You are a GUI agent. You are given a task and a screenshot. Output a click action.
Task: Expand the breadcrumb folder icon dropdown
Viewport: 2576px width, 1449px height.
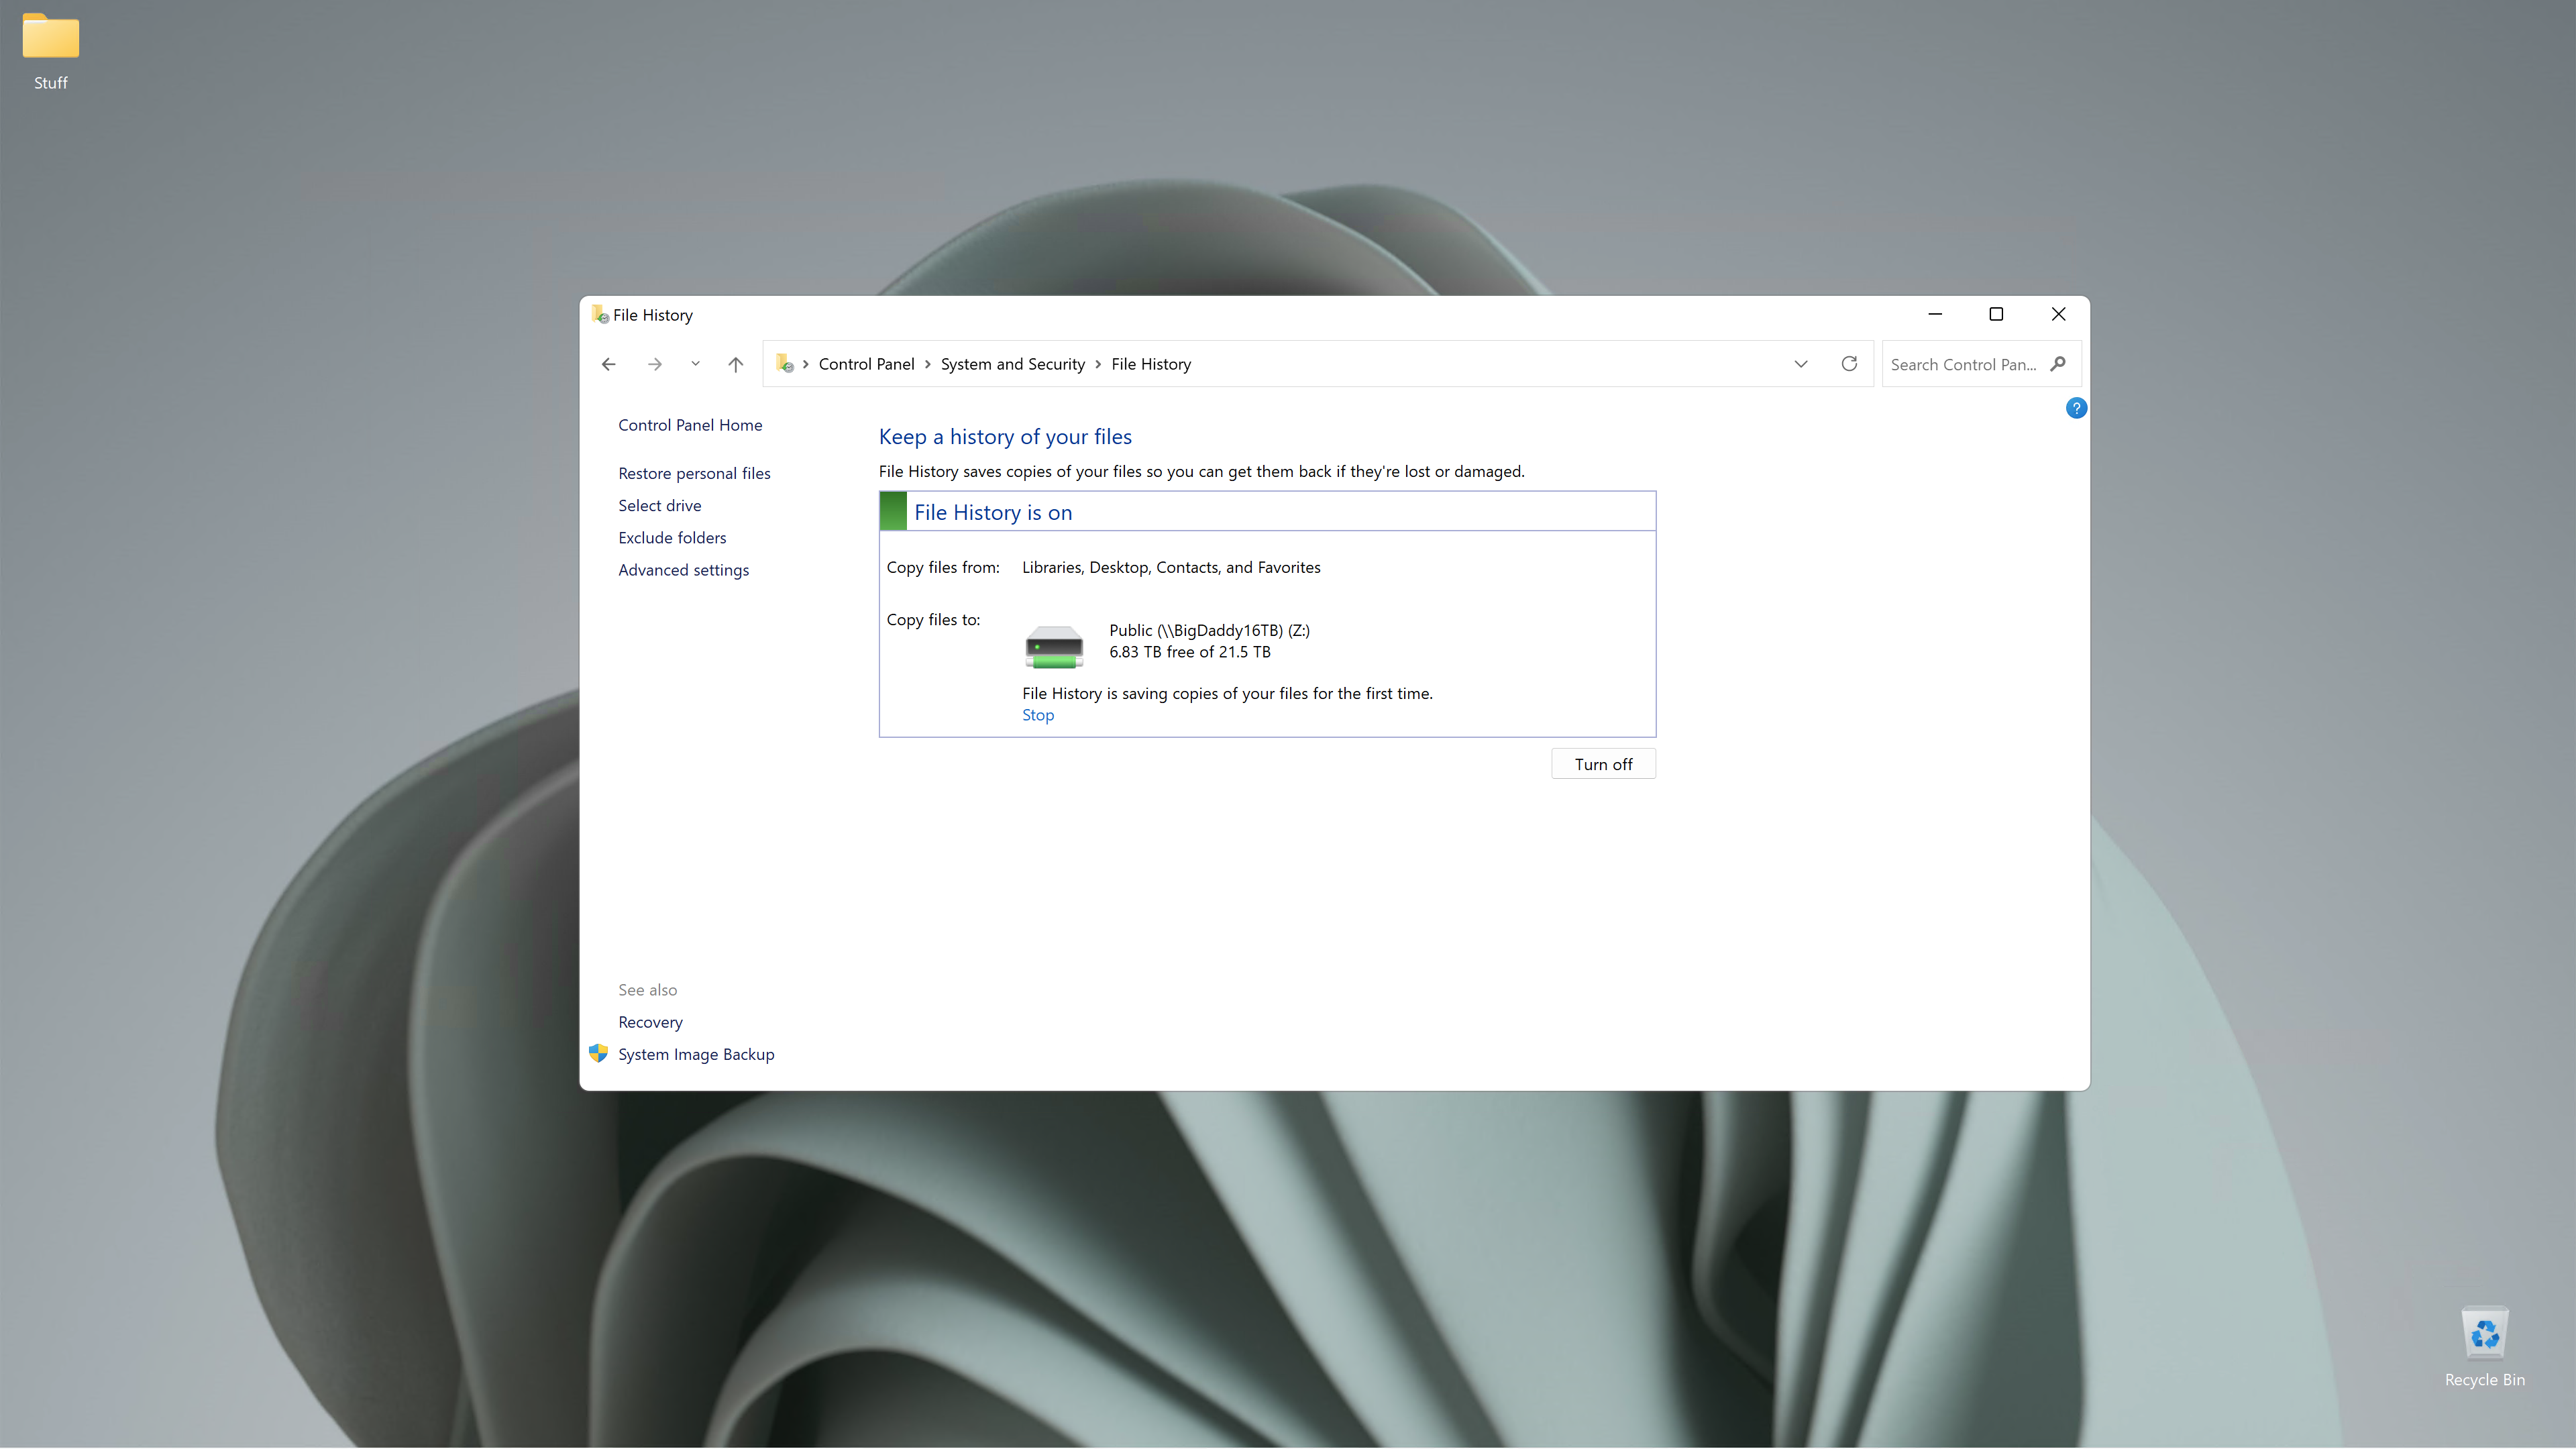806,363
